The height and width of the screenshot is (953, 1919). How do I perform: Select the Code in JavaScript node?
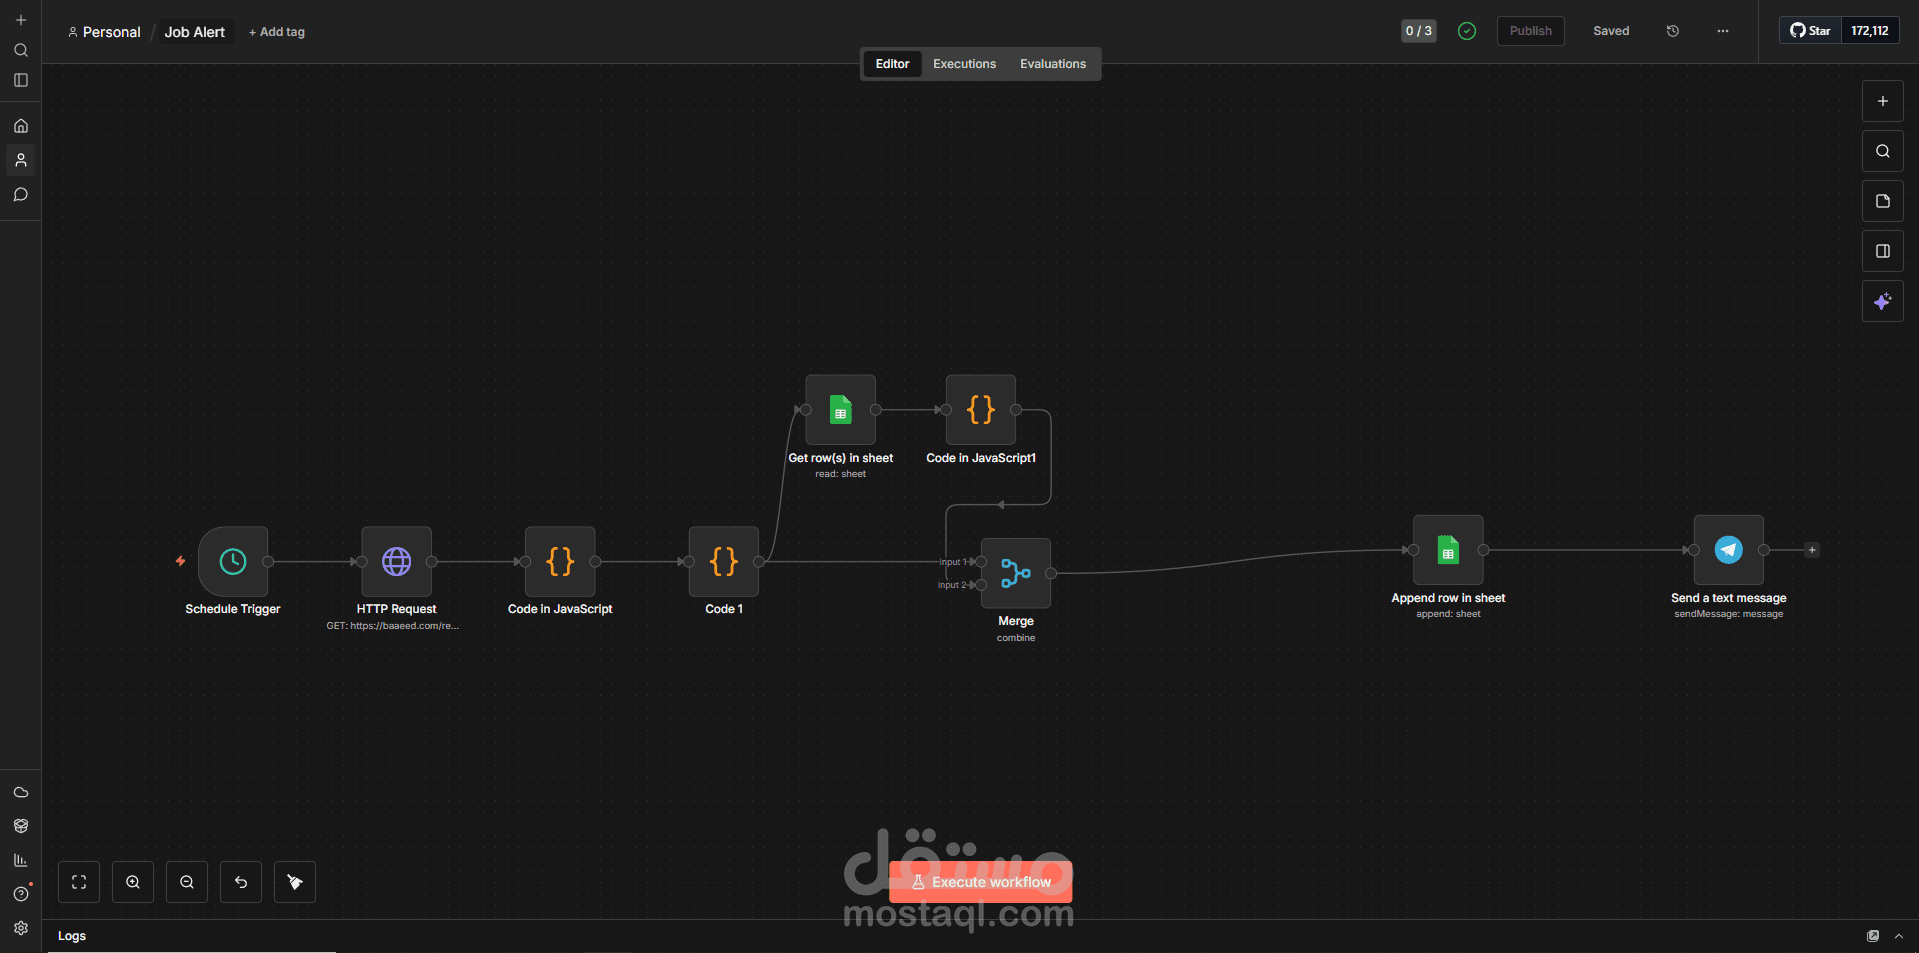pos(560,562)
